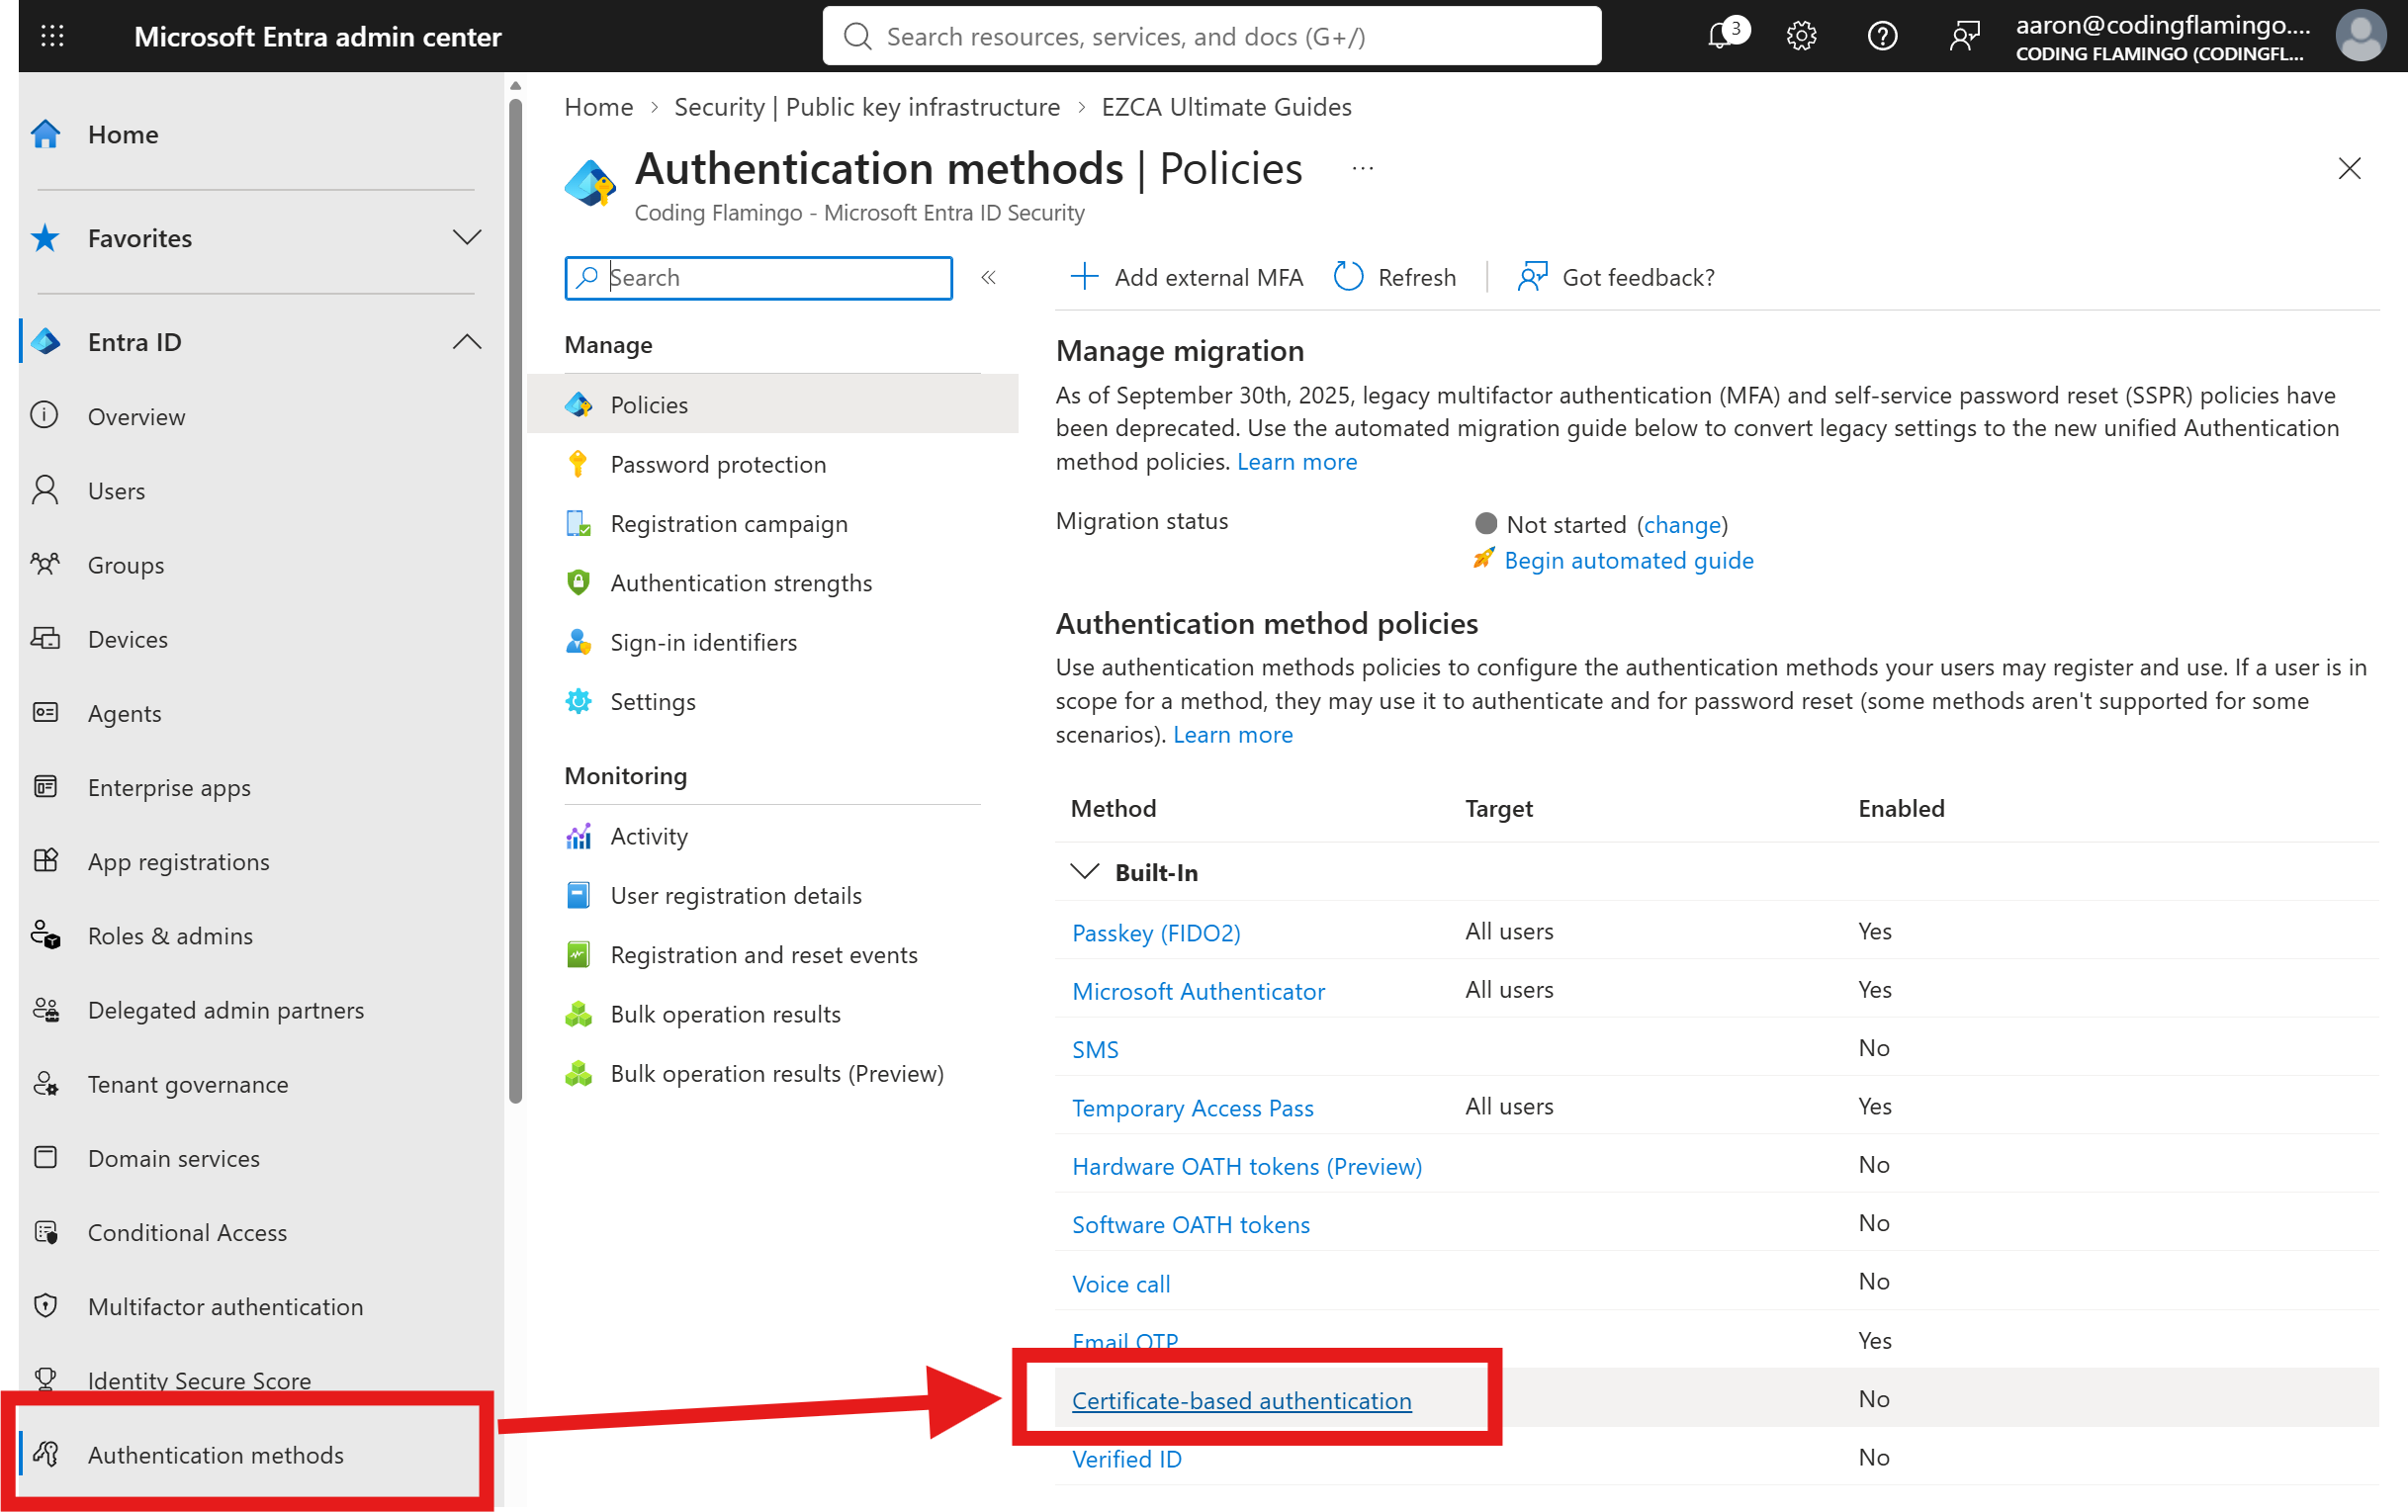Screen dimensions: 2408x1512
Task: Click the left sidebar scrollbar
Action: [515, 600]
